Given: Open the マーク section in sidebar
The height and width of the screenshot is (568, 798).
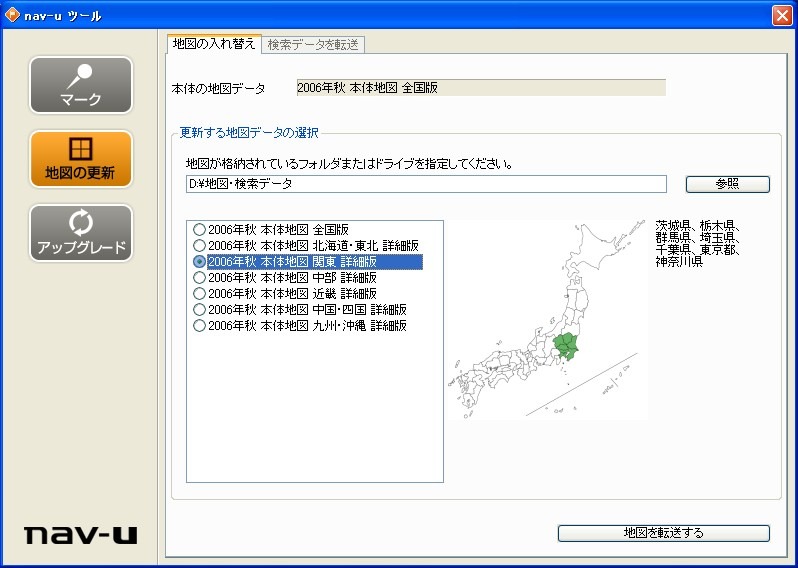Looking at the screenshot, I should pyautogui.click(x=81, y=85).
